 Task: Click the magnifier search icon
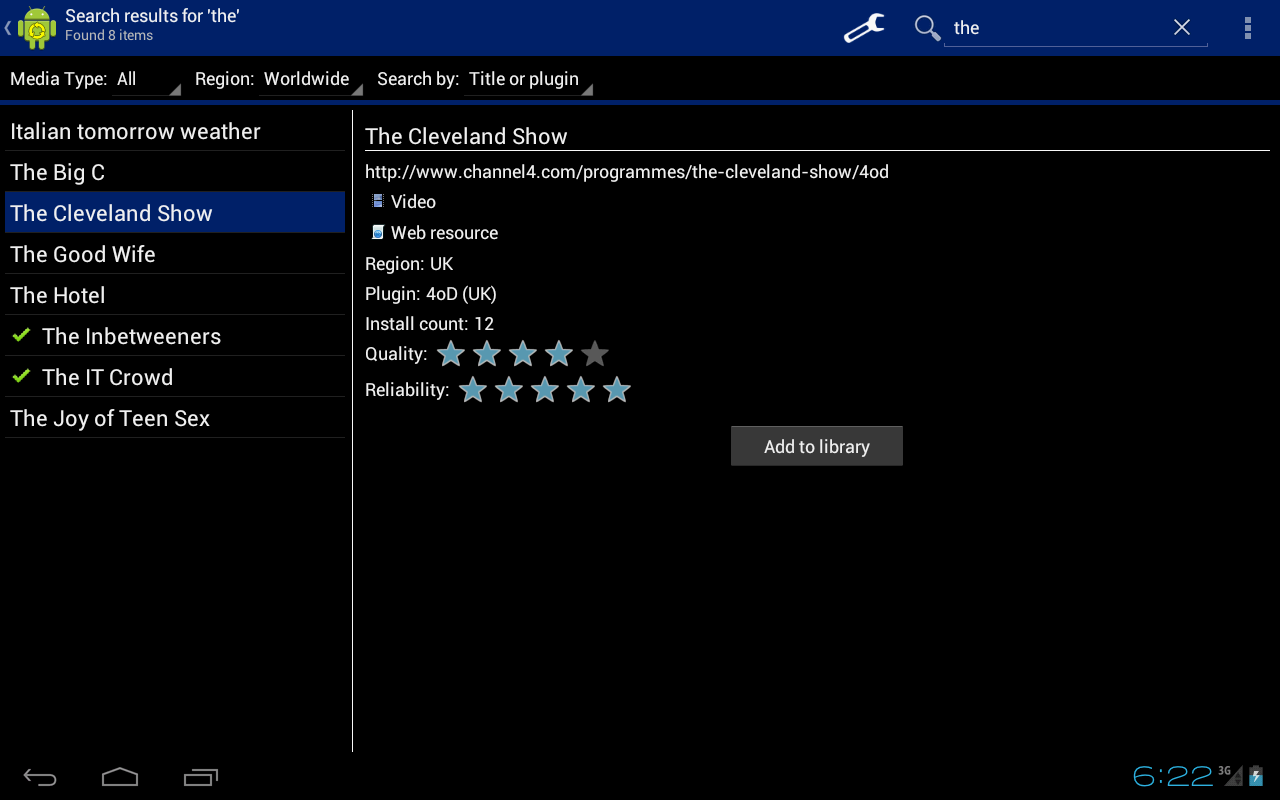pyautogui.click(x=926, y=28)
